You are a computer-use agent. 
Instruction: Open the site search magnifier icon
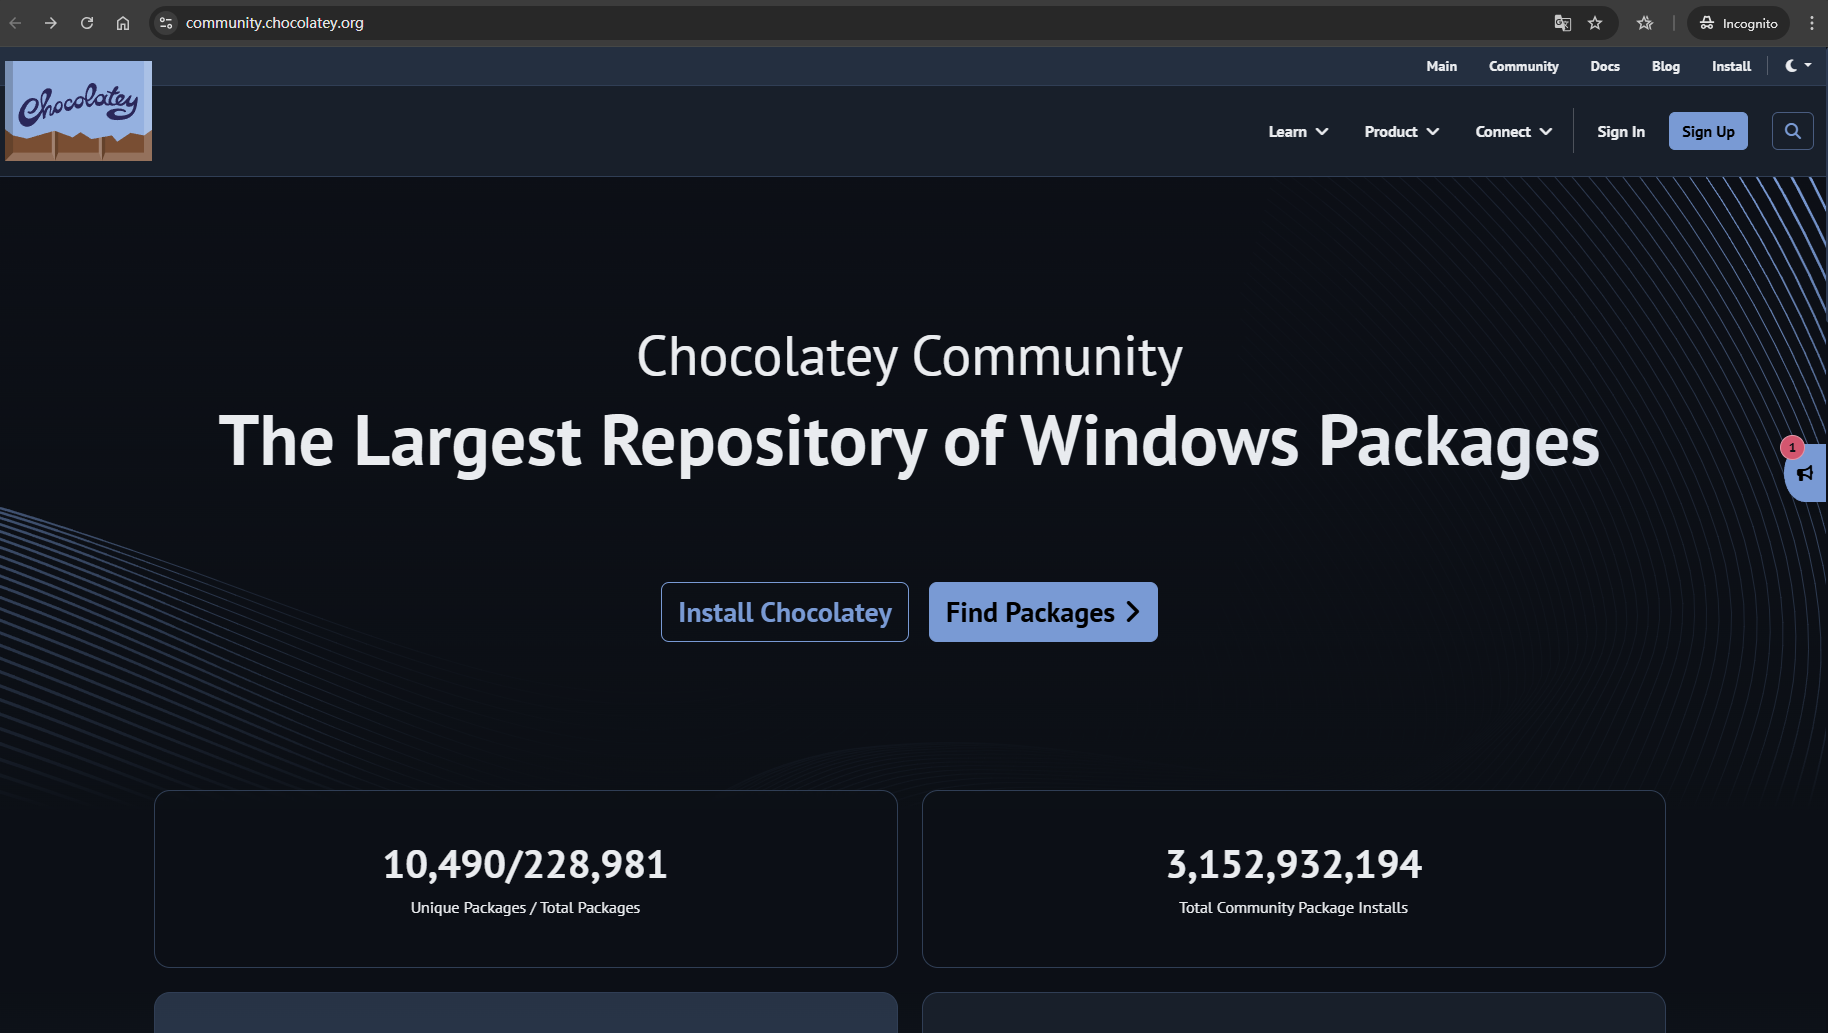(x=1792, y=131)
